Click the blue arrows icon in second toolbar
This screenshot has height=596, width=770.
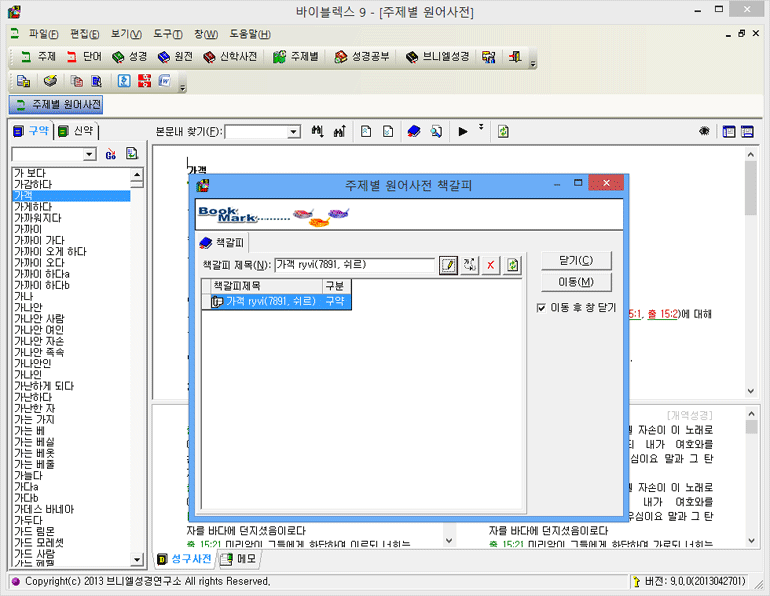point(124,81)
